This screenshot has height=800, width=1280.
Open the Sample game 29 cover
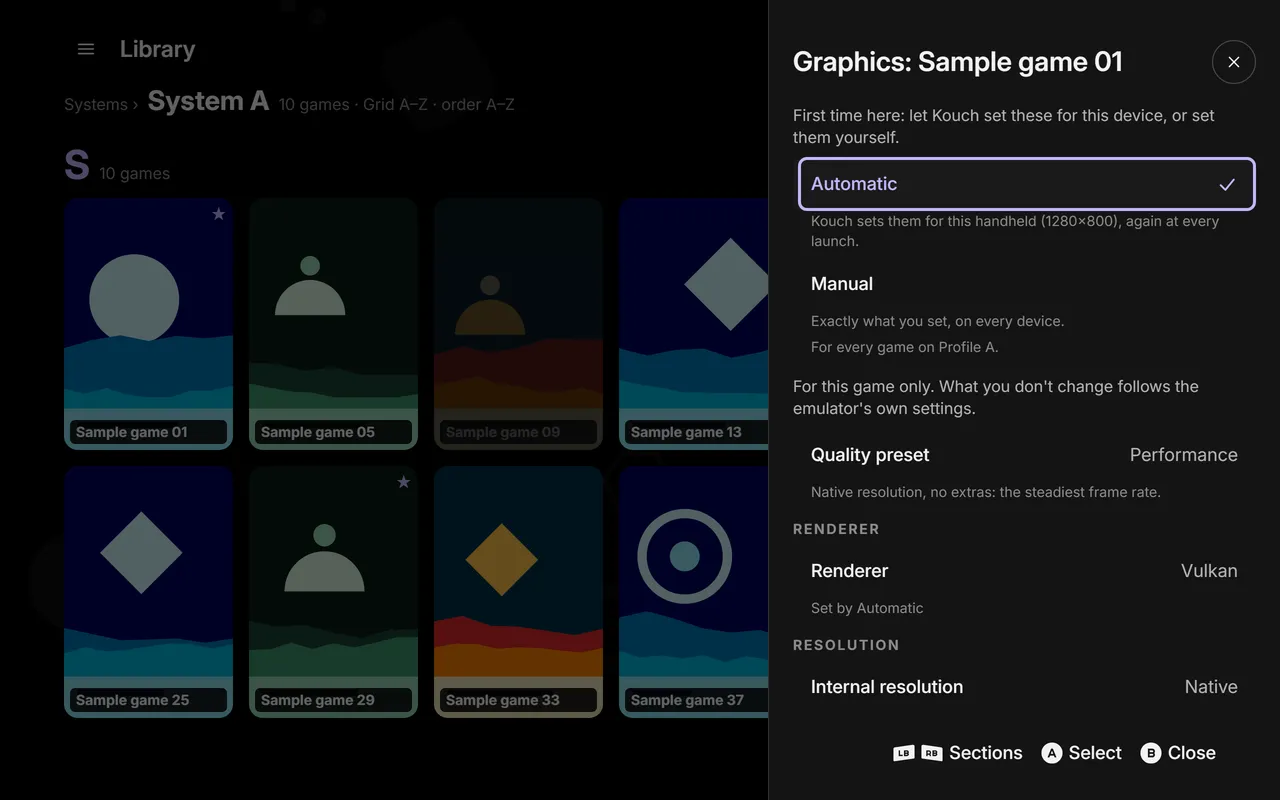(x=334, y=592)
